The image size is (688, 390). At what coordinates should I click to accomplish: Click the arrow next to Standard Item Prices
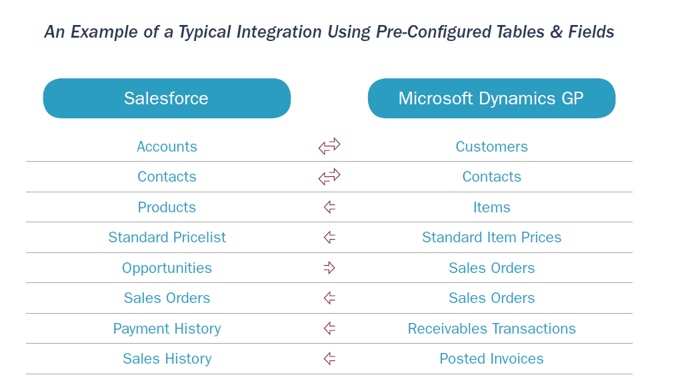[330, 237]
